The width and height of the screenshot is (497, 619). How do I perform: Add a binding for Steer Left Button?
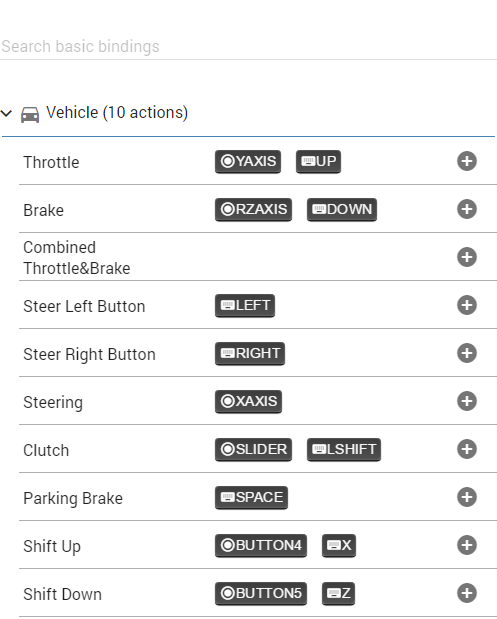coord(467,305)
